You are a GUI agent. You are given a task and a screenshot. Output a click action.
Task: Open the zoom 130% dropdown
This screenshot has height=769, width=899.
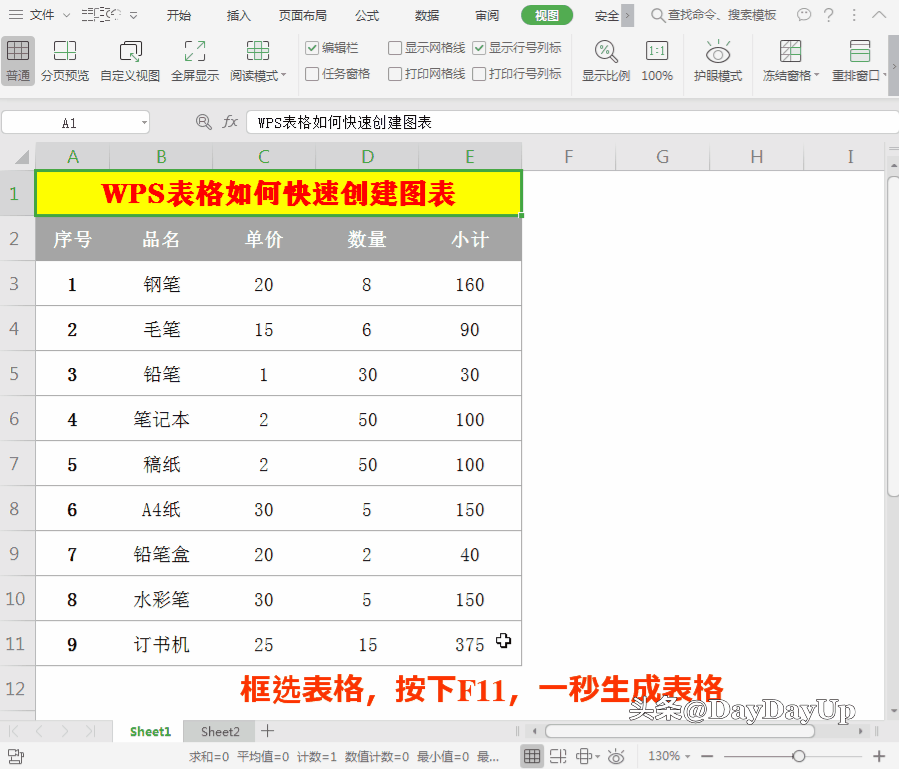point(687,756)
